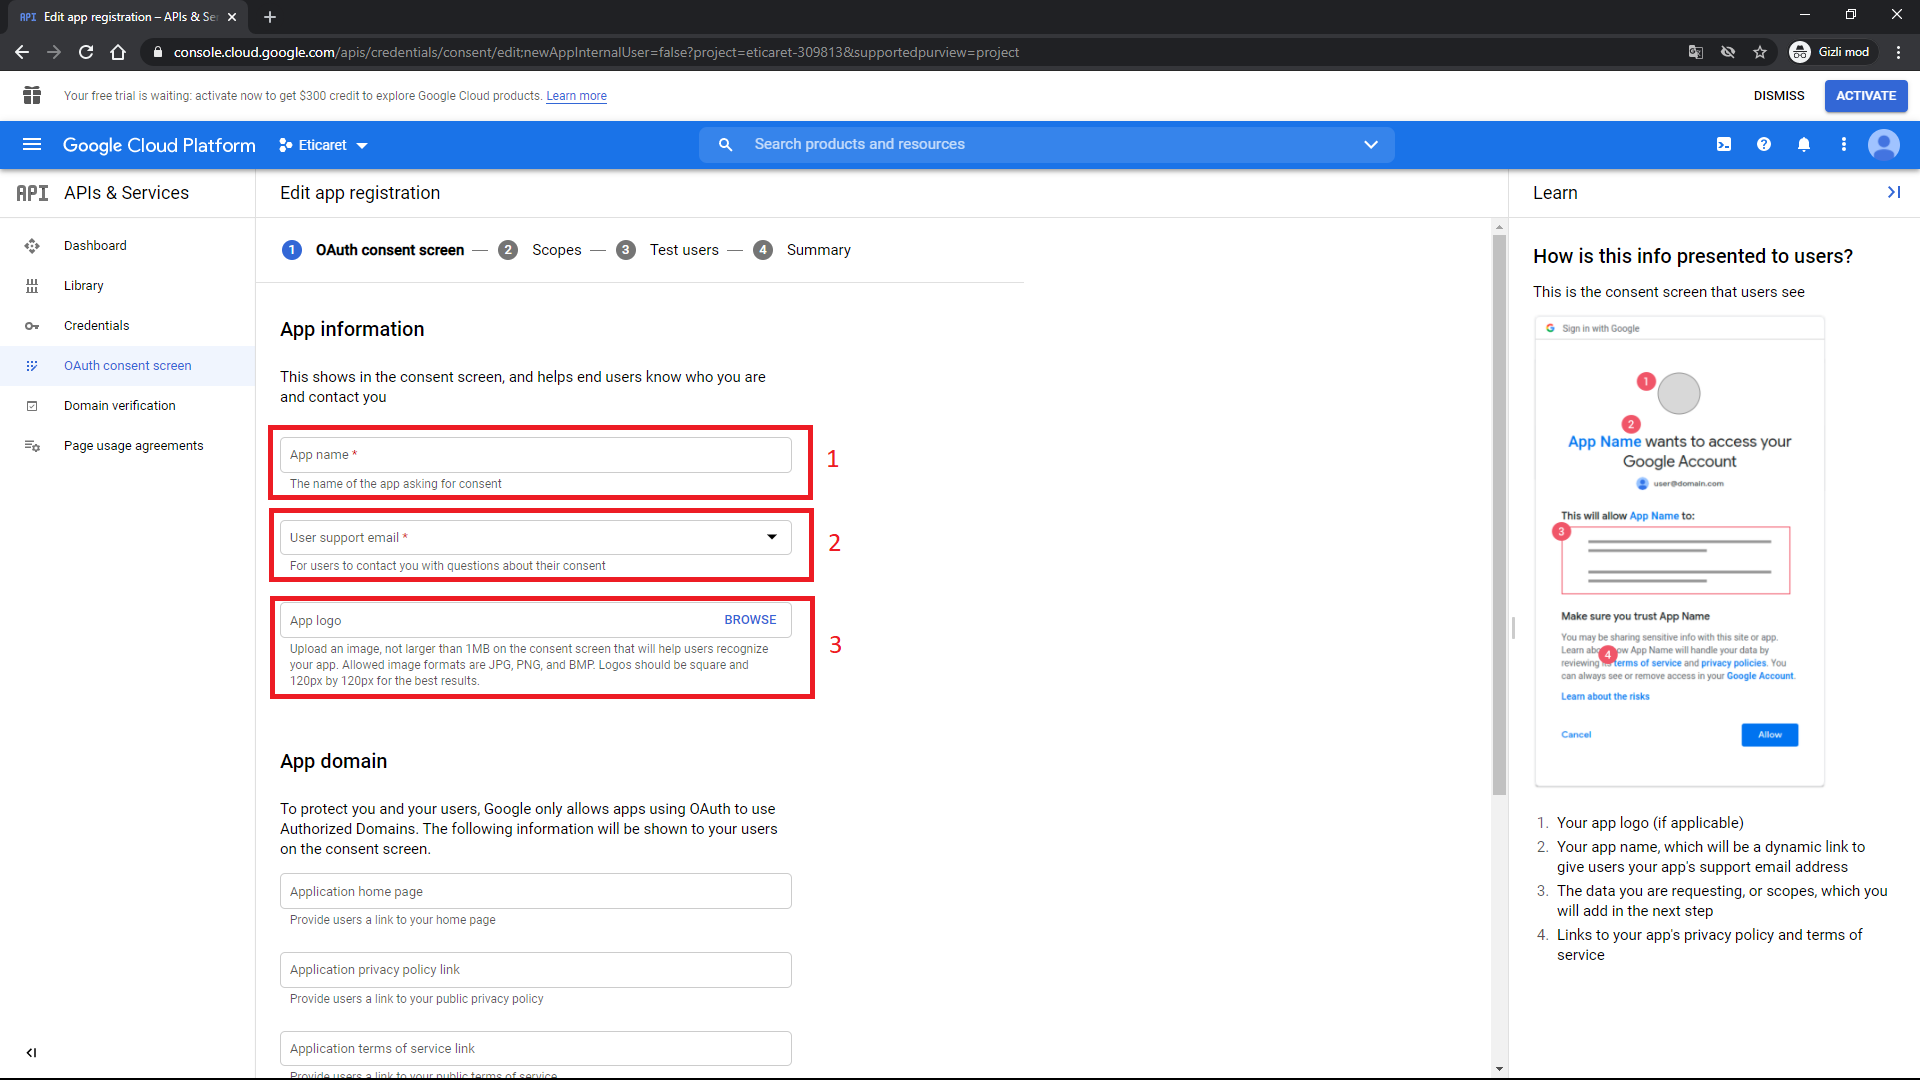Collapse the Learn panel

click(x=1894, y=192)
